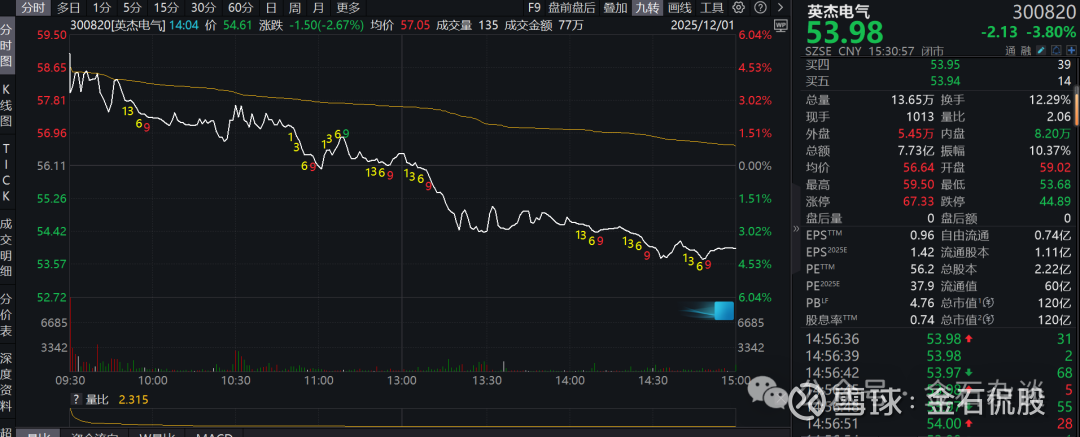Click the blue floating assistant icon
This screenshot has height=437, width=1080.
[x=724, y=311]
